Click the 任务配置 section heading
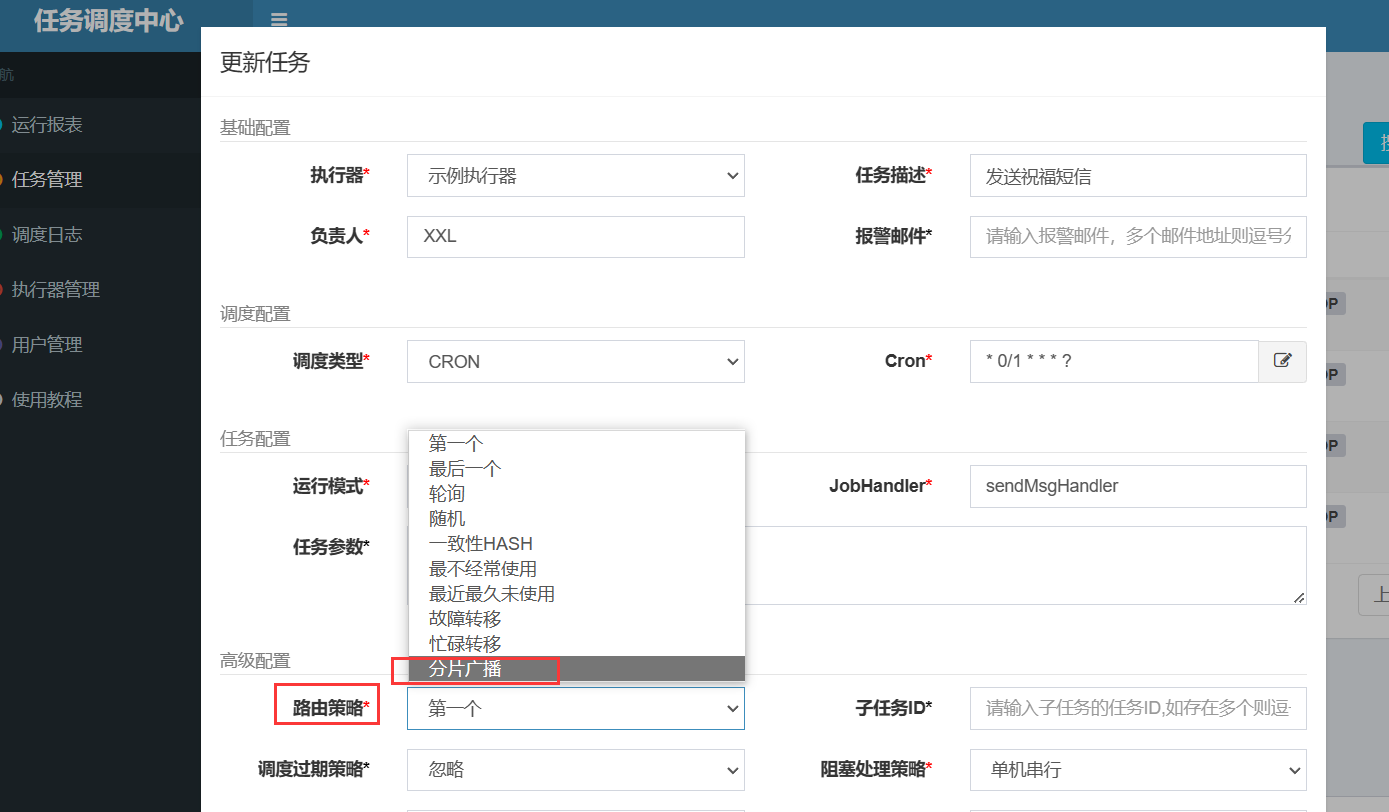This screenshot has height=812, width=1389. tap(255, 438)
